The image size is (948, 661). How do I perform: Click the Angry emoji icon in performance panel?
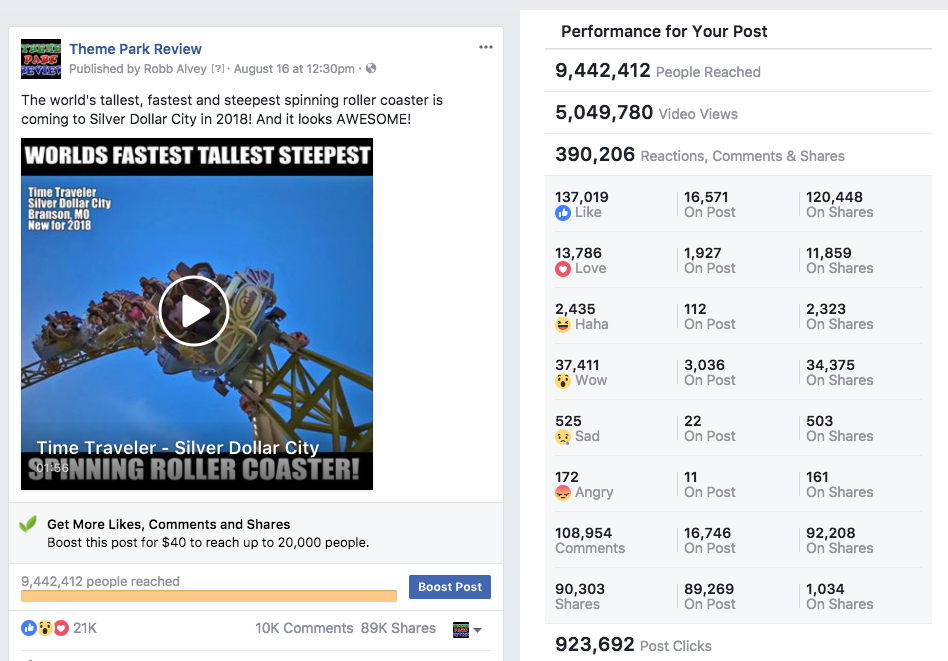[563, 493]
